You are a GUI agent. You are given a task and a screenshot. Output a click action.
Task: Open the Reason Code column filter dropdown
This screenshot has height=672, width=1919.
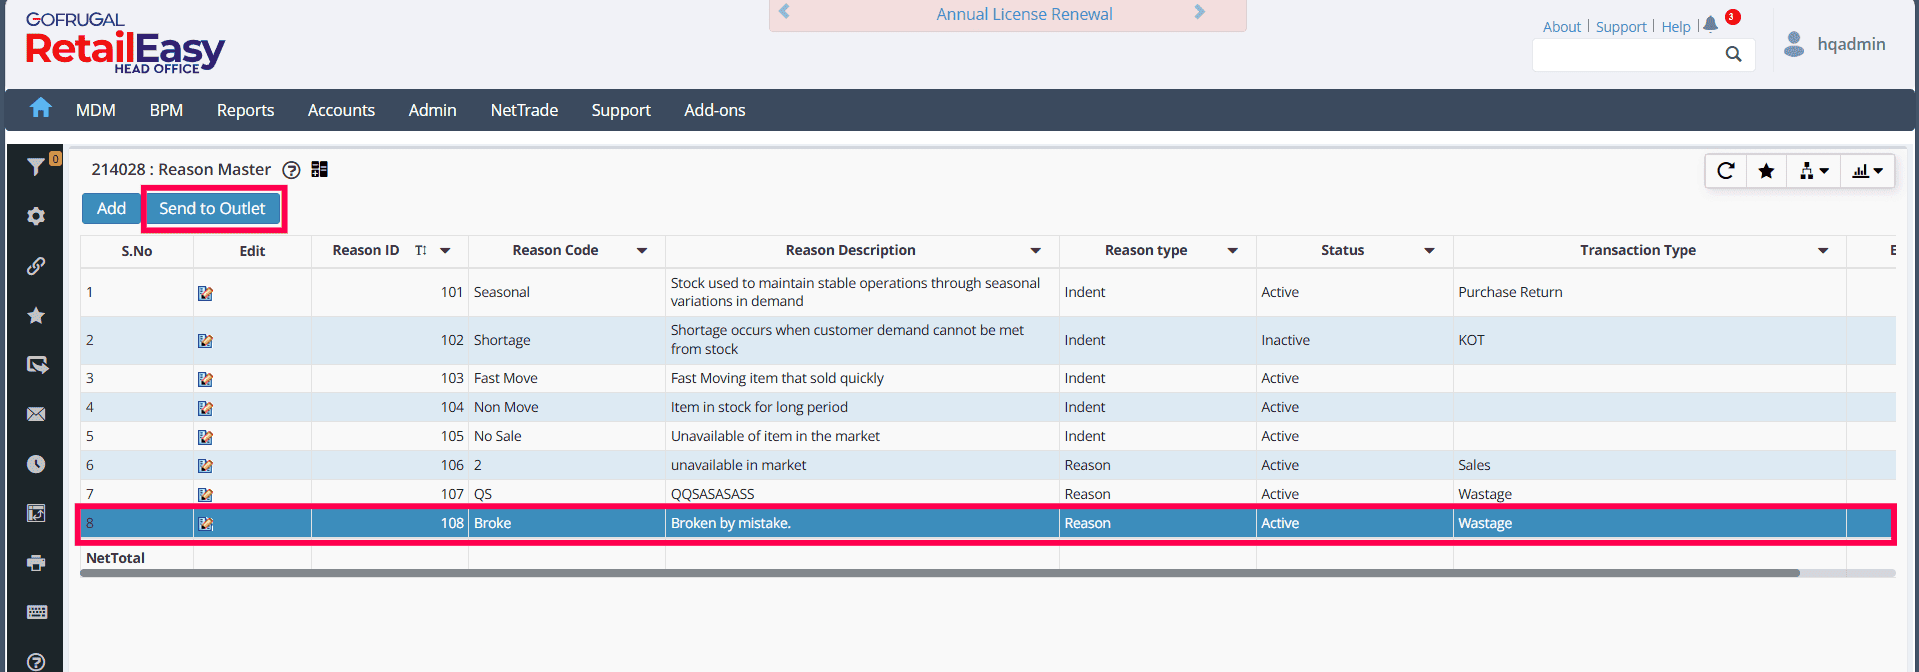click(x=642, y=251)
